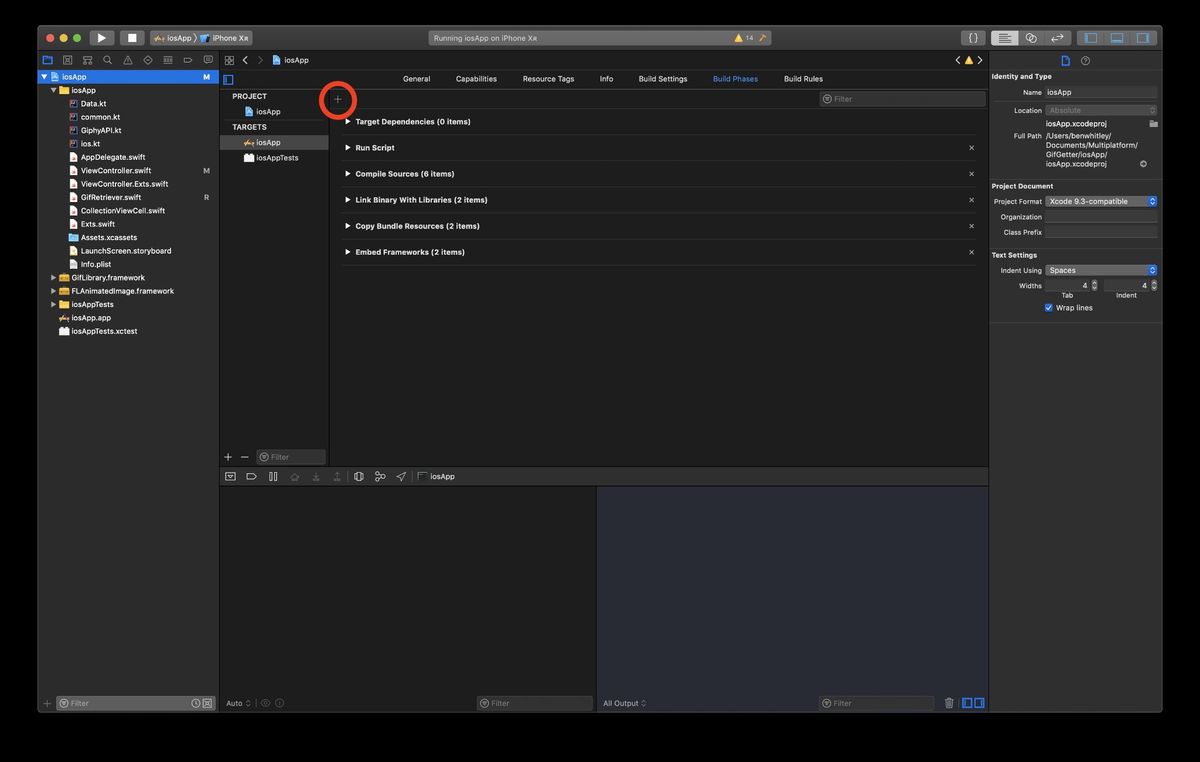Image resolution: width=1200 pixels, height=762 pixels.
Task: Toggle breakpoints activation in debug bar
Action: click(251, 477)
